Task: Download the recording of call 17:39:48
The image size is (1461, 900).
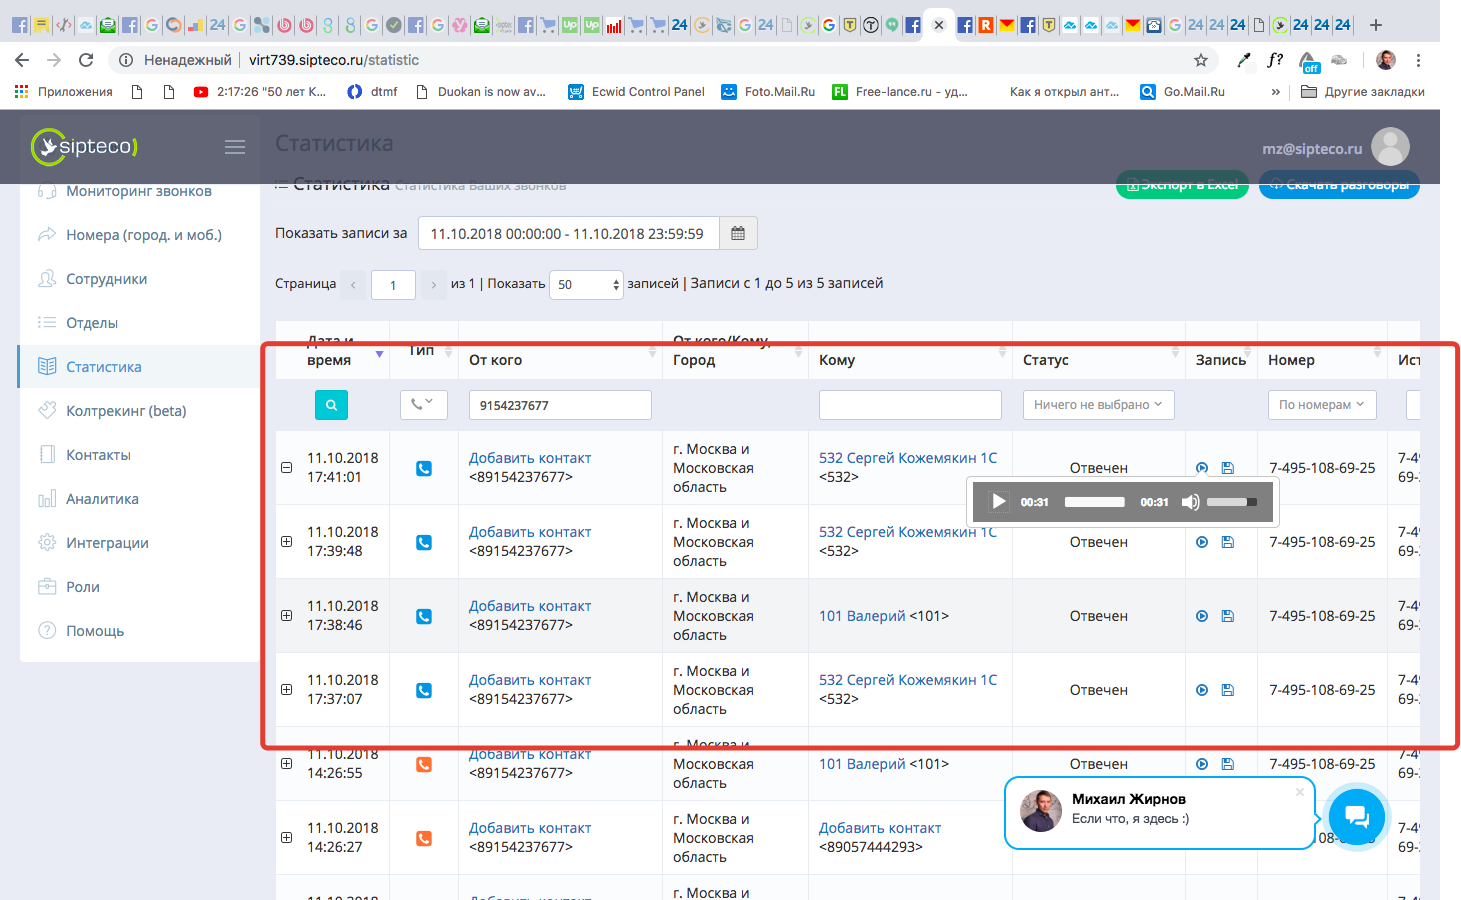Action: 1227,542
